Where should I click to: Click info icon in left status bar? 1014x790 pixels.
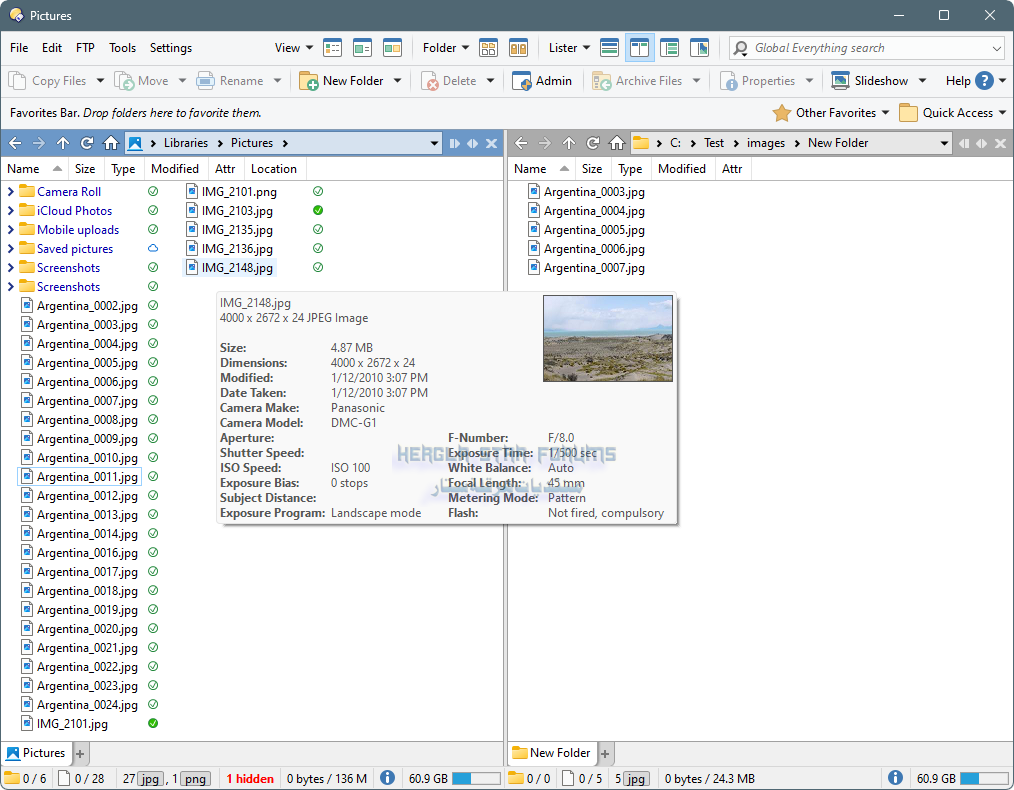(x=387, y=778)
